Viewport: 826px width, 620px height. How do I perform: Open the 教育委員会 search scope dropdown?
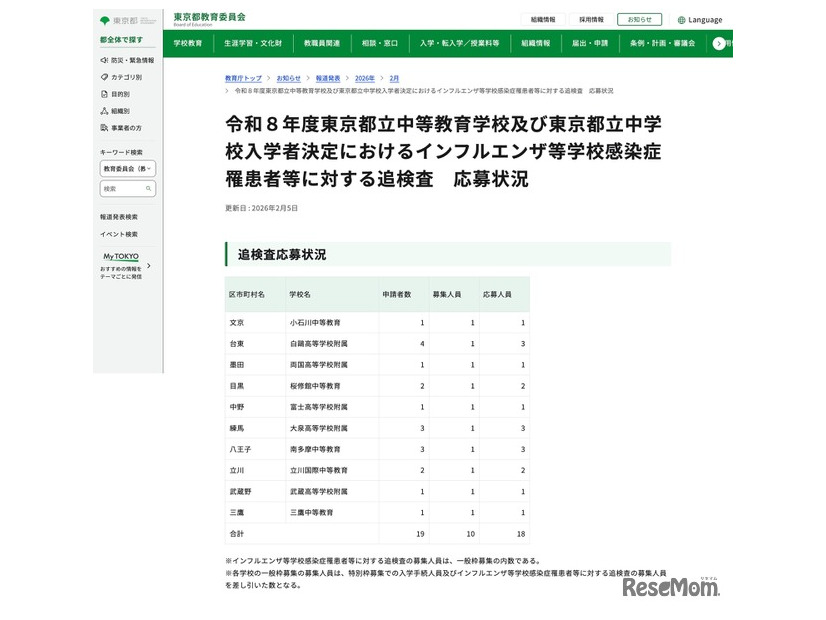(127, 170)
